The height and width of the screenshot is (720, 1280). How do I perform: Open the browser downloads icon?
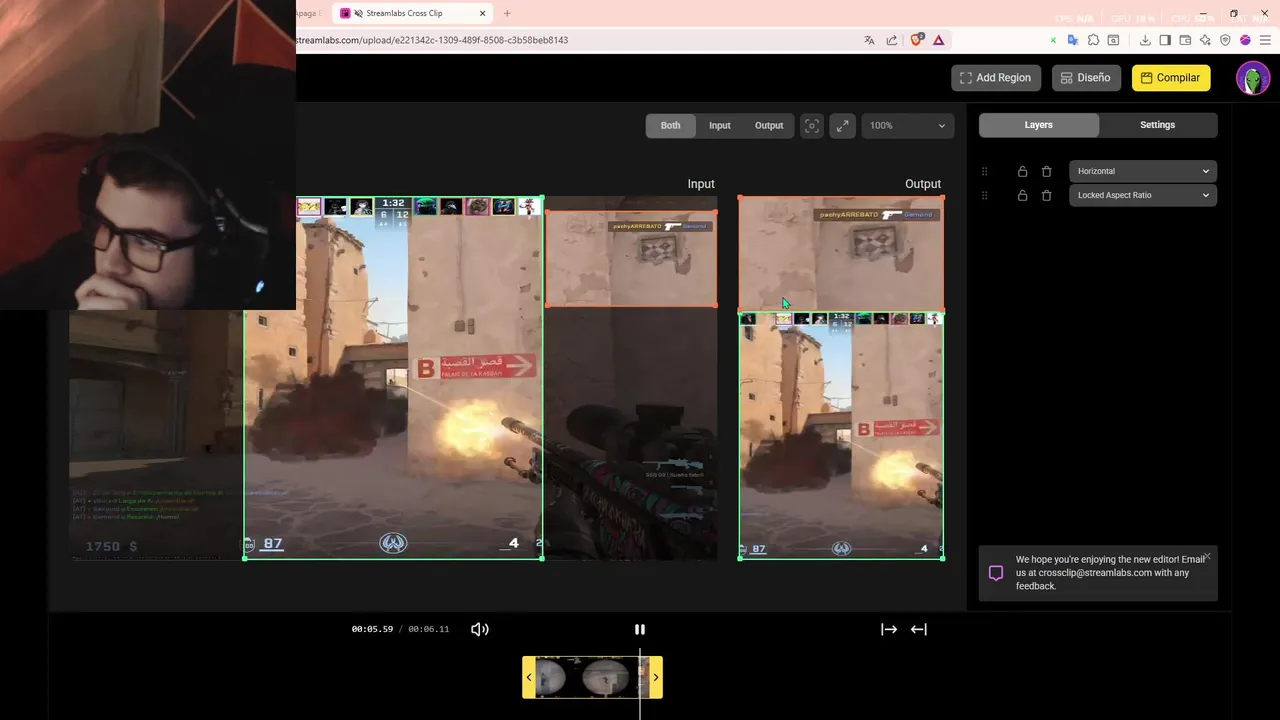tap(1145, 40)
